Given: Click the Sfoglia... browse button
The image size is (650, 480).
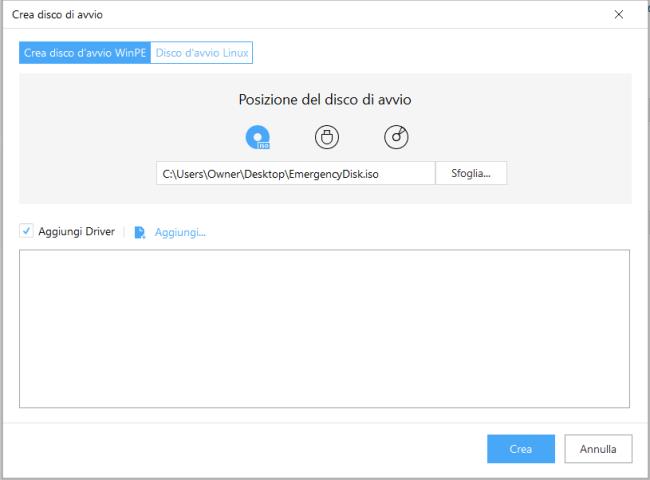Looking at the screenshot, I should tap(471, 173).
